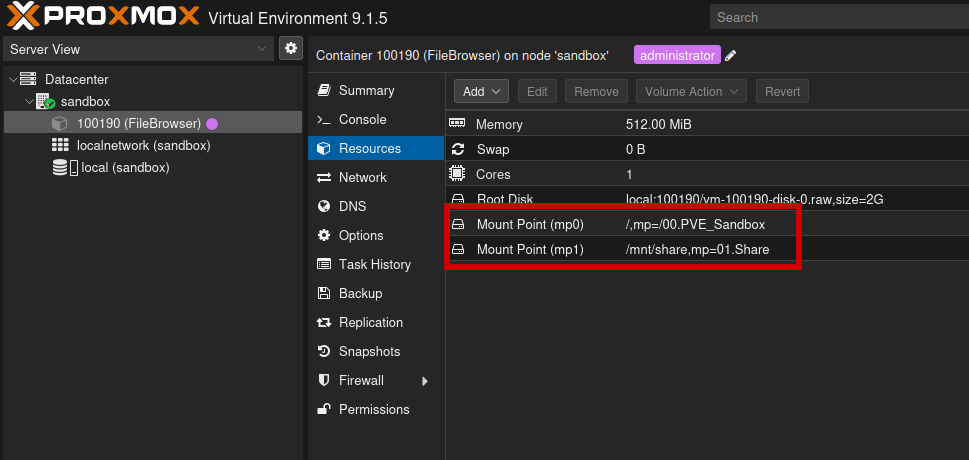Viewport: 969px width, 460px height.
Task: Click the Memory row chip icon
Action: 458,124
